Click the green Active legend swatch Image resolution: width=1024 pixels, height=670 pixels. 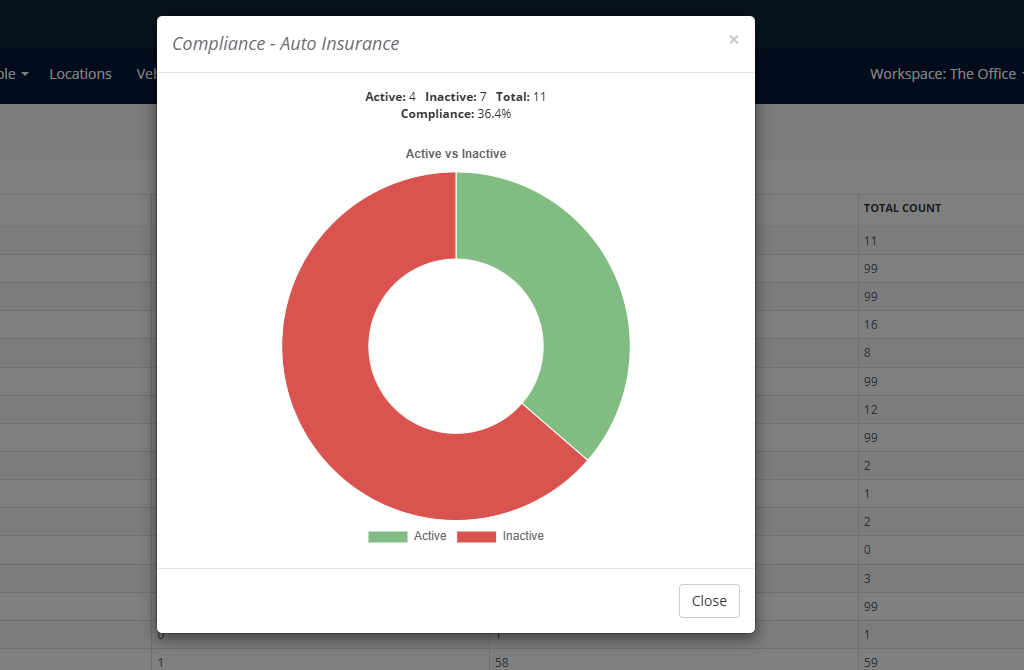point(388,537)
